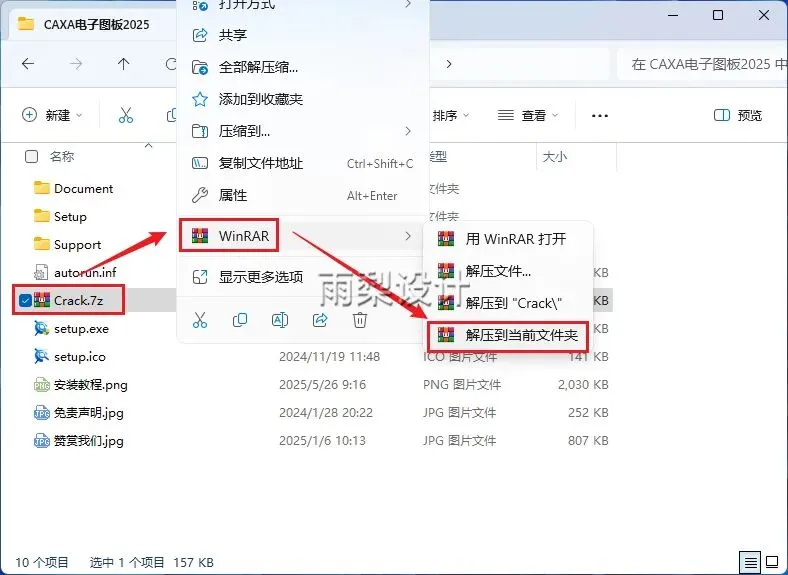
Task: Click Rename icon in context menu bottom row
Action: [x=280, y=320]
